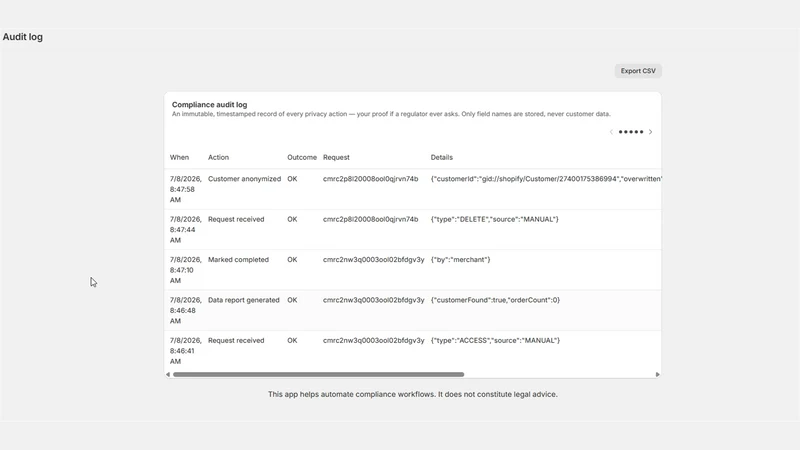Click the Compliance audit log heading

click(x=209, y=105)
